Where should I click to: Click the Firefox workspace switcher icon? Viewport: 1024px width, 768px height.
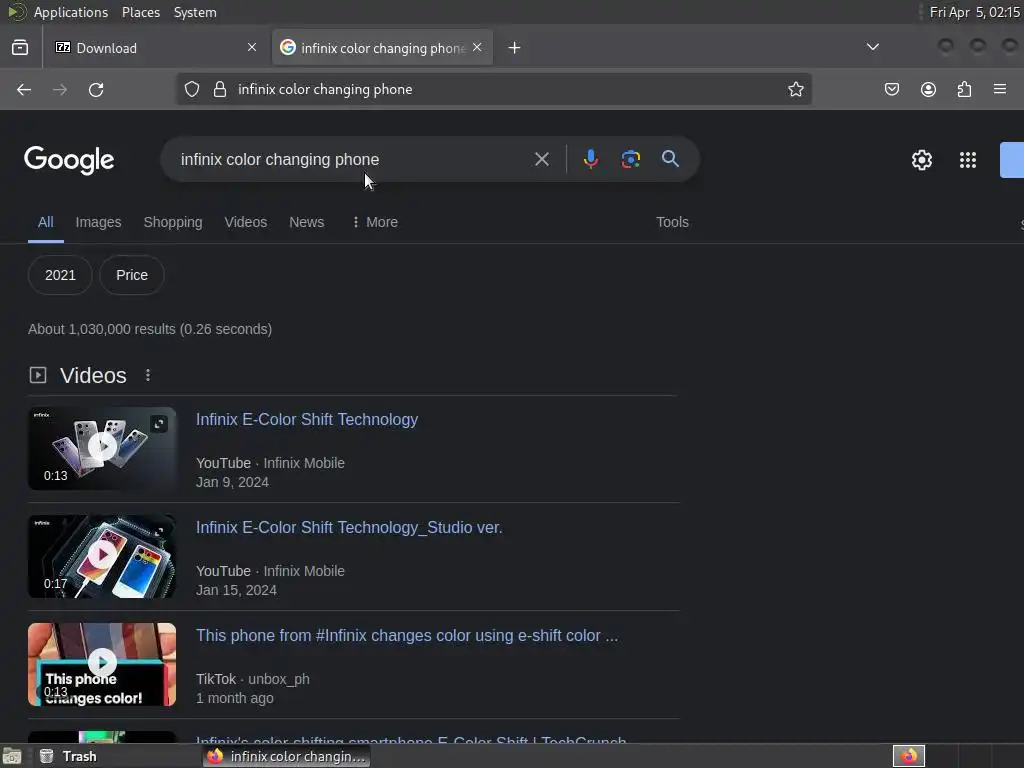pos(909,756)
